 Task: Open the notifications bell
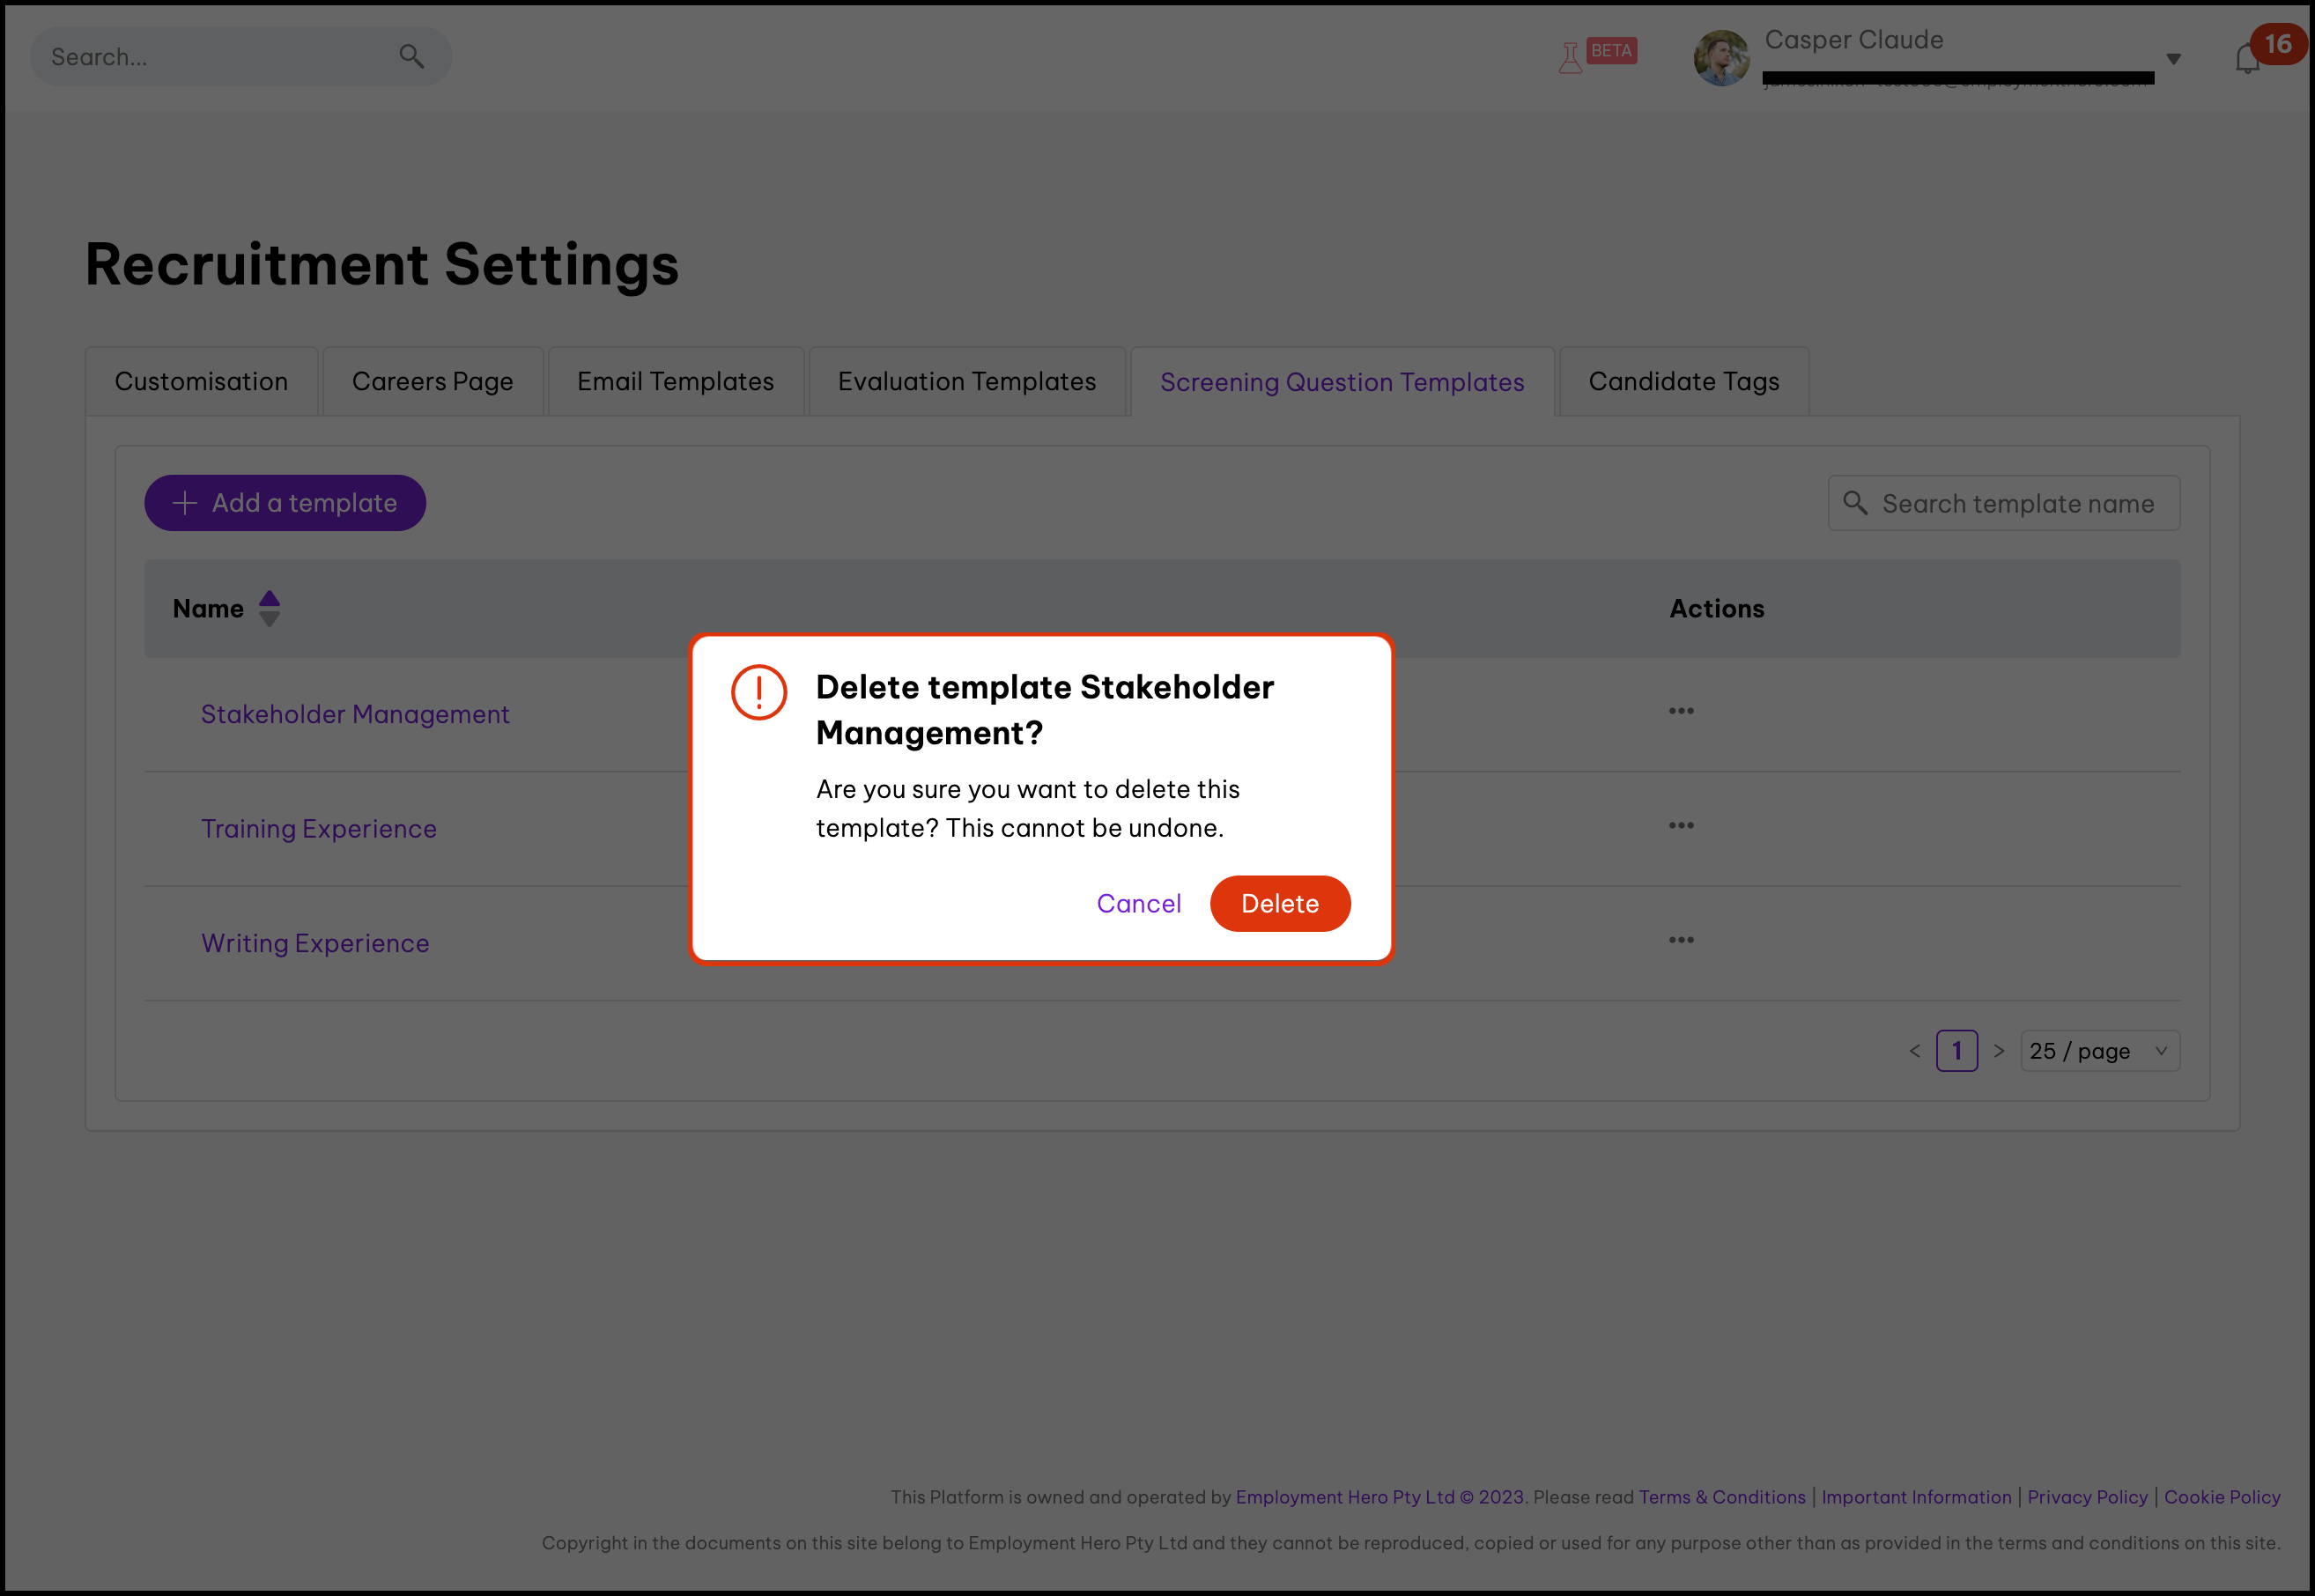tap(2246, 60)
